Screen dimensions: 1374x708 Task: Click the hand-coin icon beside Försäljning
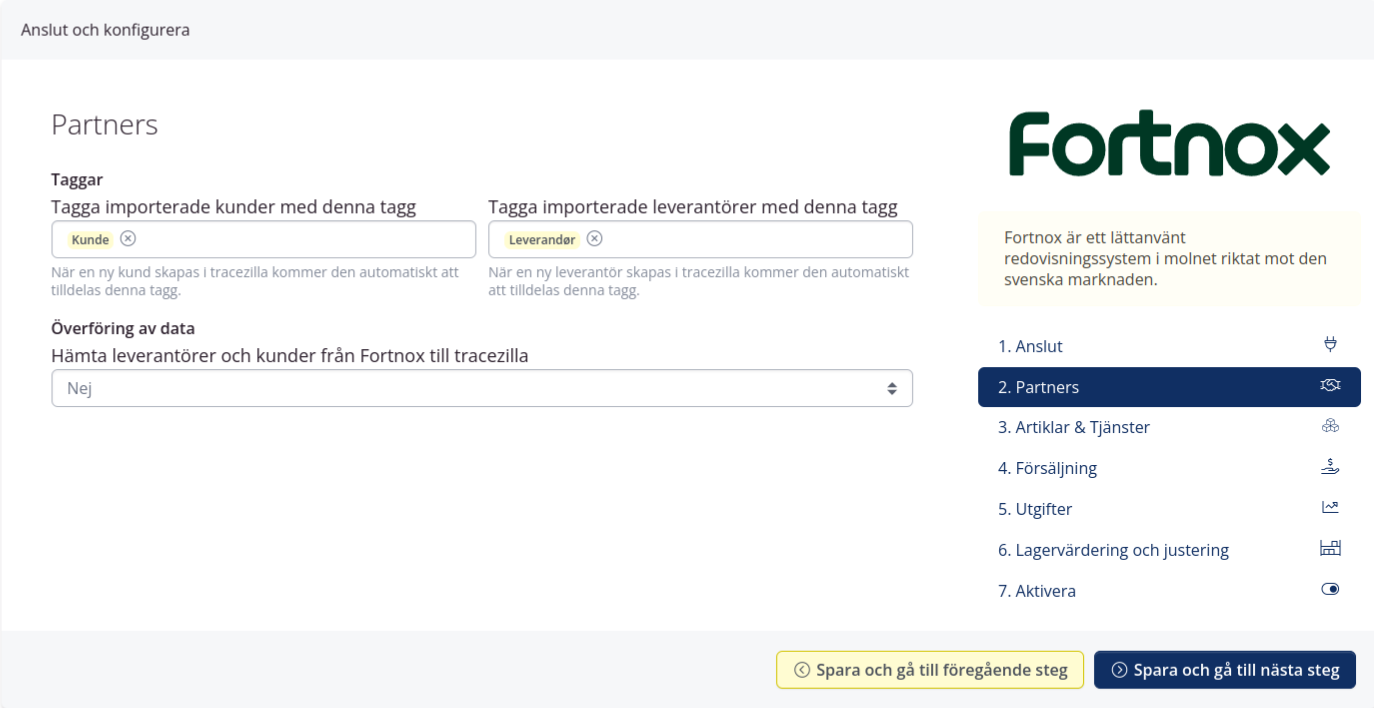(1329, 467)
